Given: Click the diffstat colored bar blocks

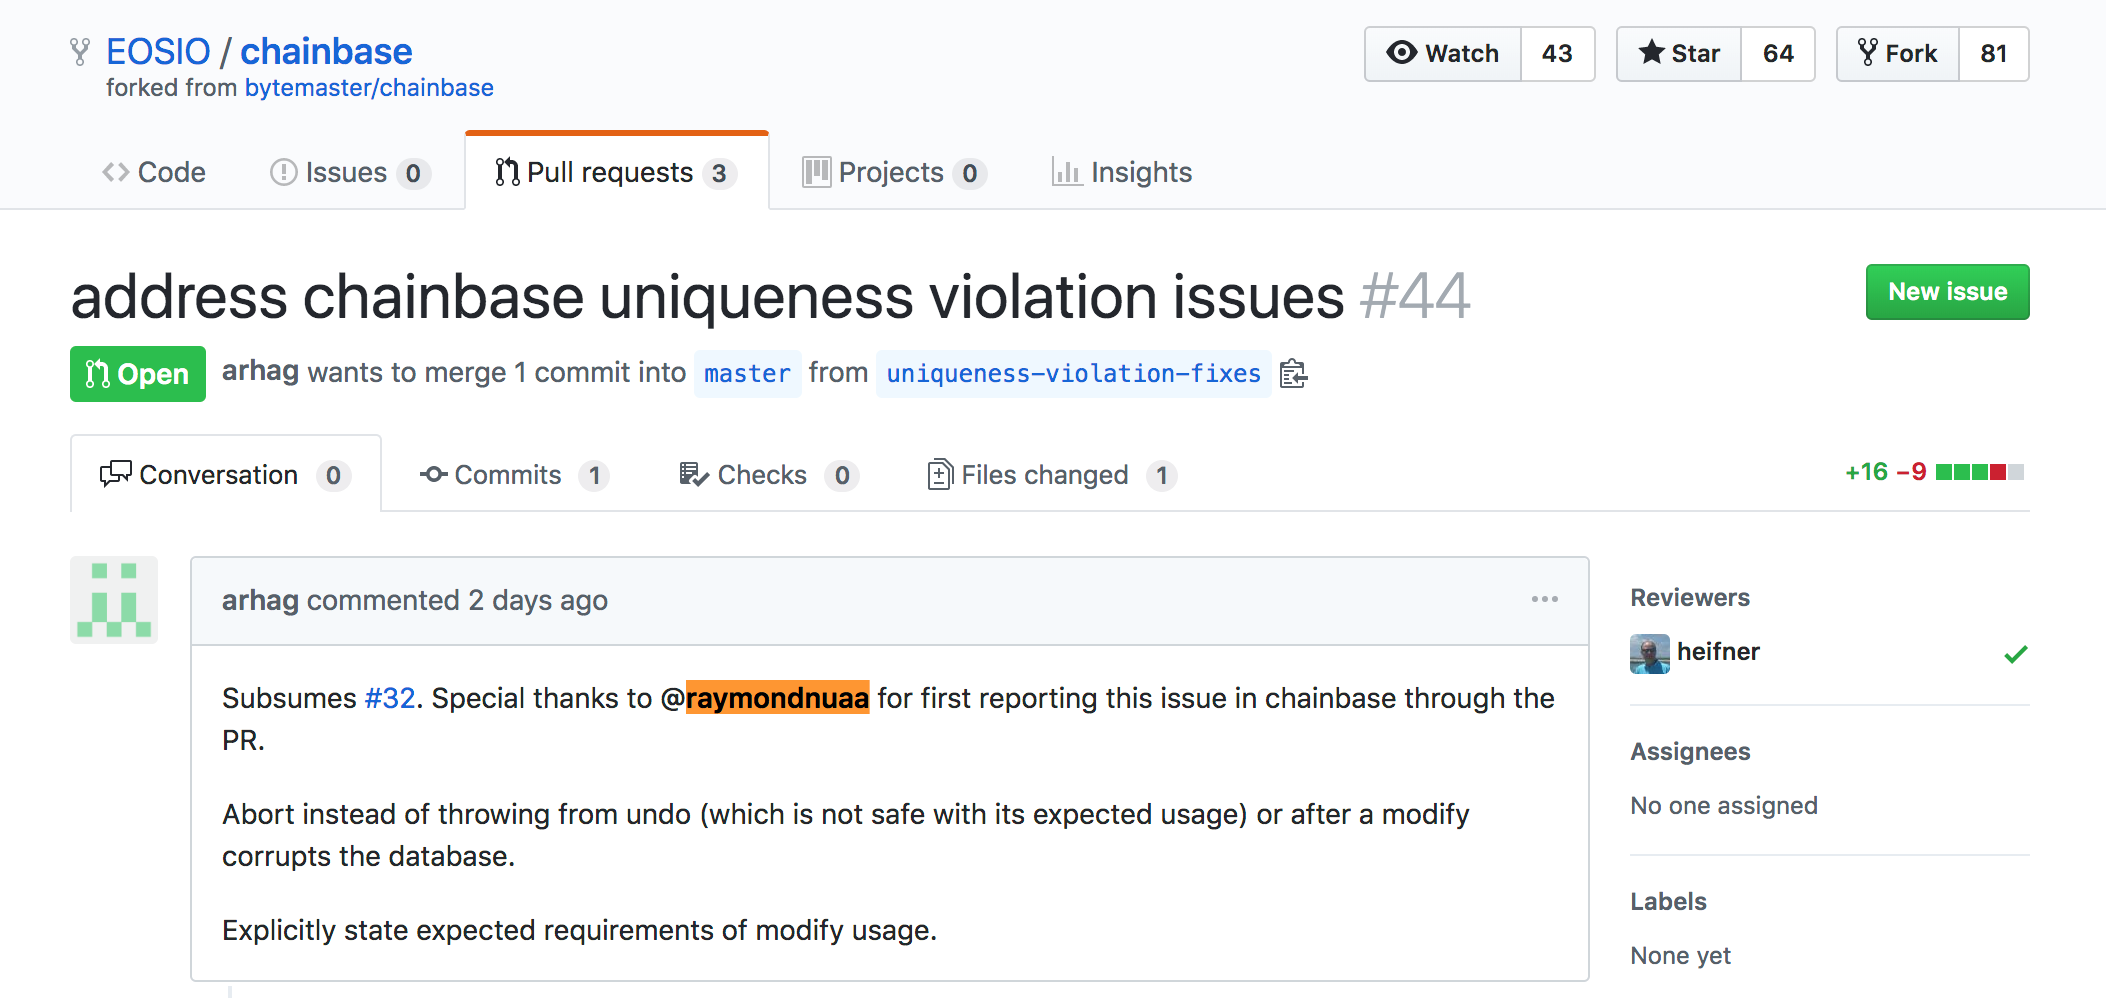Looking at the screenshot, I should pos(1979,472).
